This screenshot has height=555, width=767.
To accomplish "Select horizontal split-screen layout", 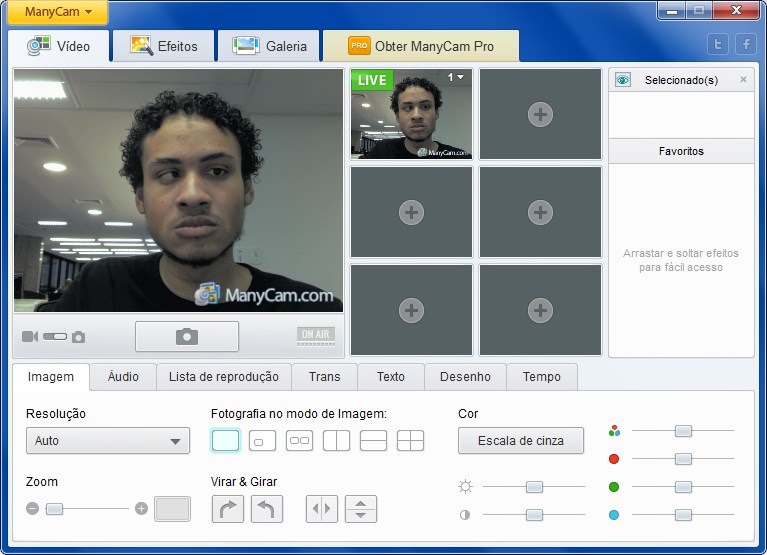I will point(373,441).
